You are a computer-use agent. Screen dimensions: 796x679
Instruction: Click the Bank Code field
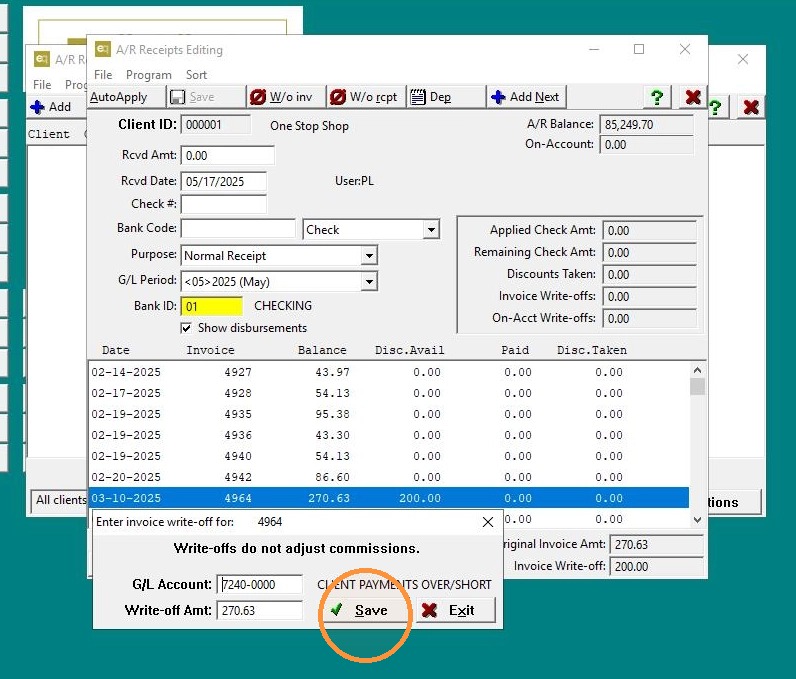click(238, 228)
